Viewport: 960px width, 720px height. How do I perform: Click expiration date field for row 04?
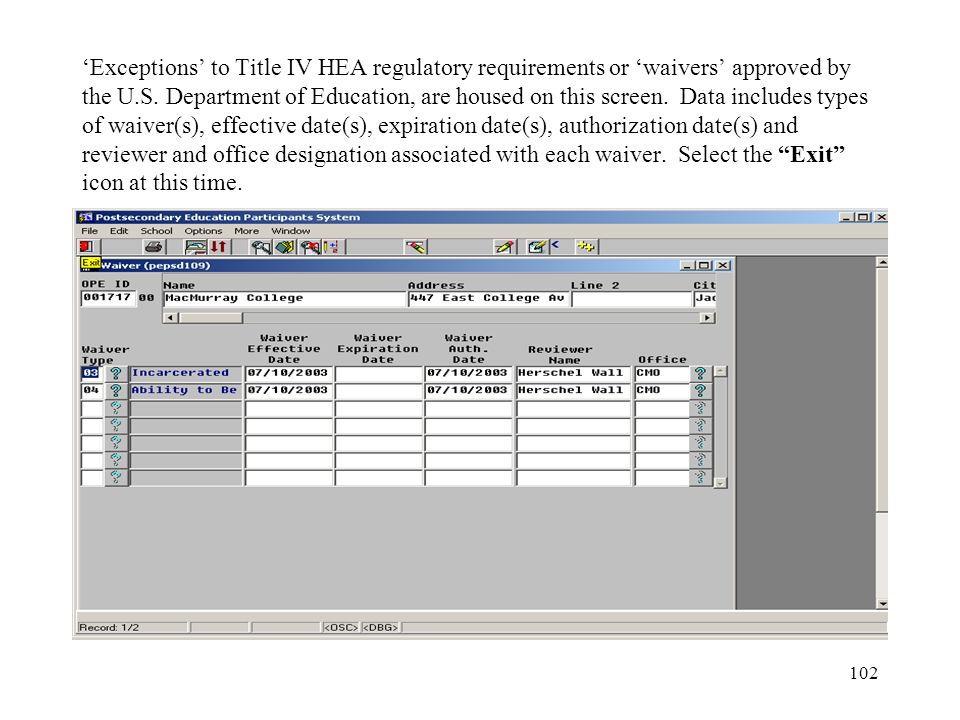(x=378, y=390)
